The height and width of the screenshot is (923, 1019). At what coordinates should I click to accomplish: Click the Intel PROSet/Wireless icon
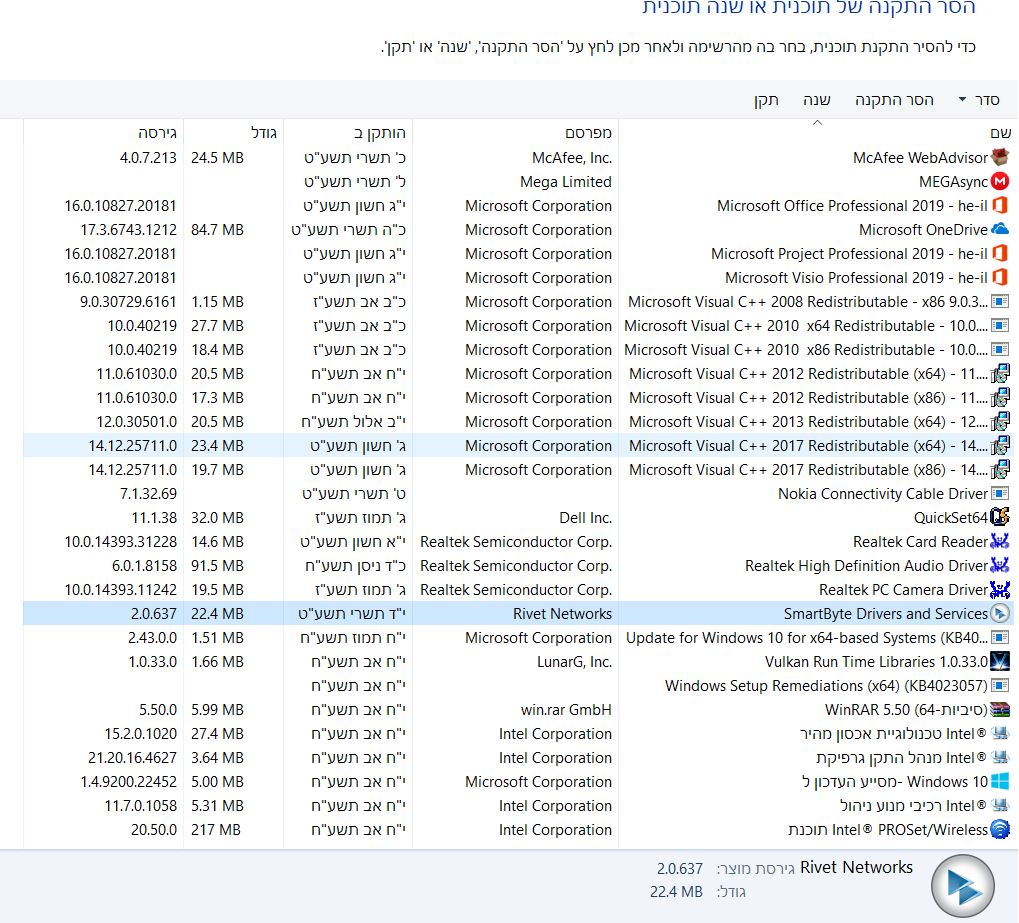pyautogui.click(x=1000, y=829)
